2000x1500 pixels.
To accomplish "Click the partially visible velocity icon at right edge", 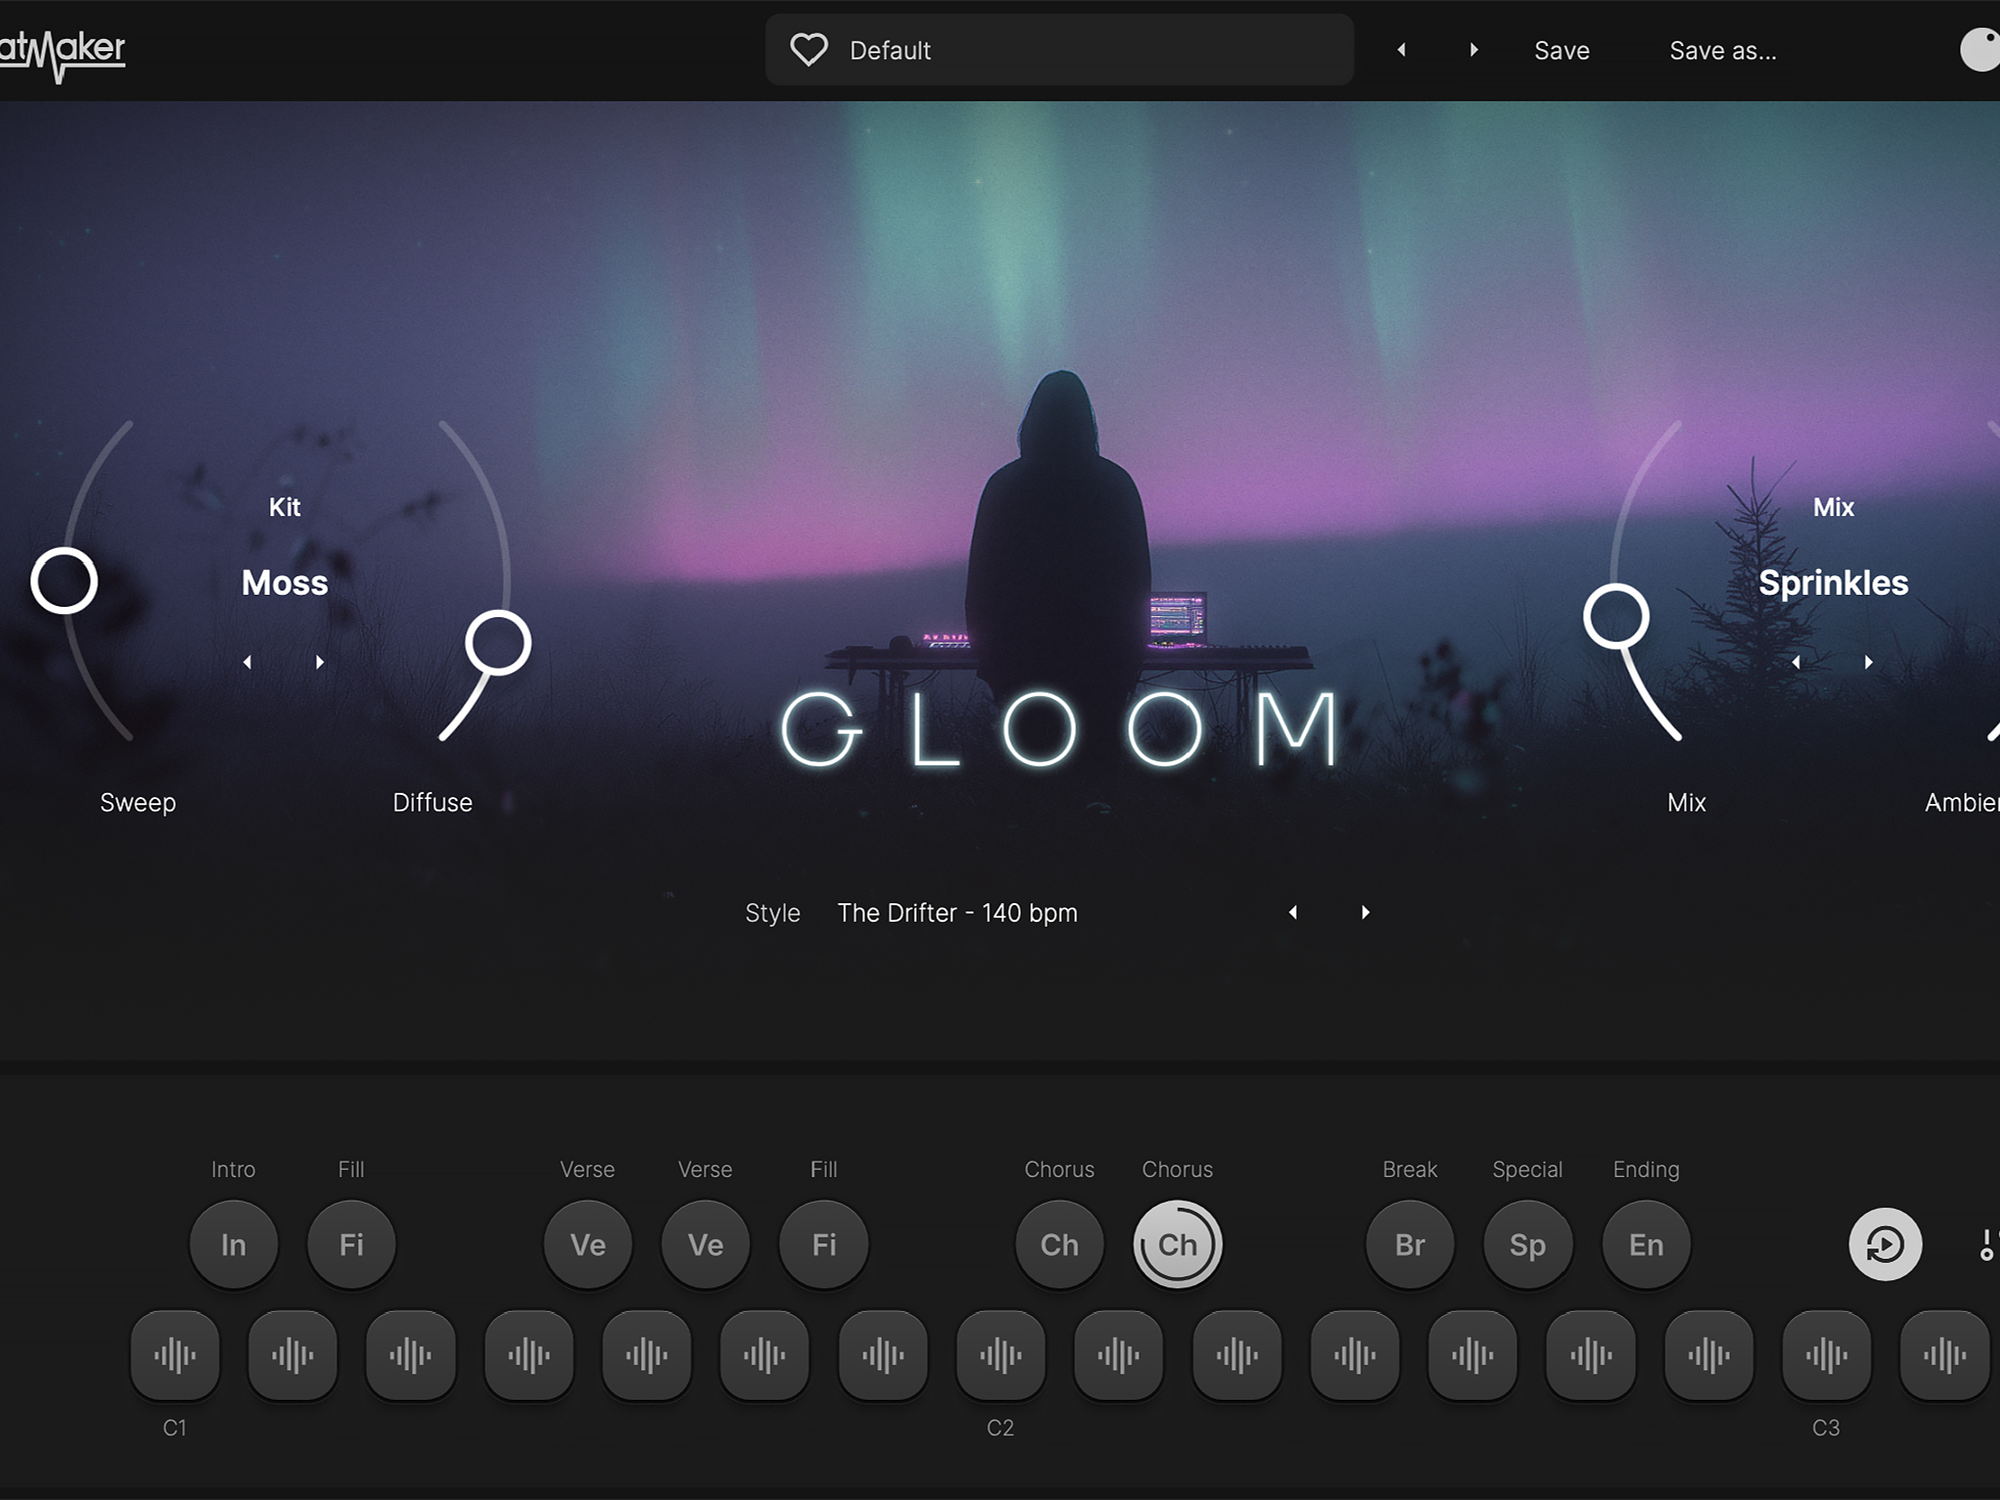I will (x=1988, y=1245).
